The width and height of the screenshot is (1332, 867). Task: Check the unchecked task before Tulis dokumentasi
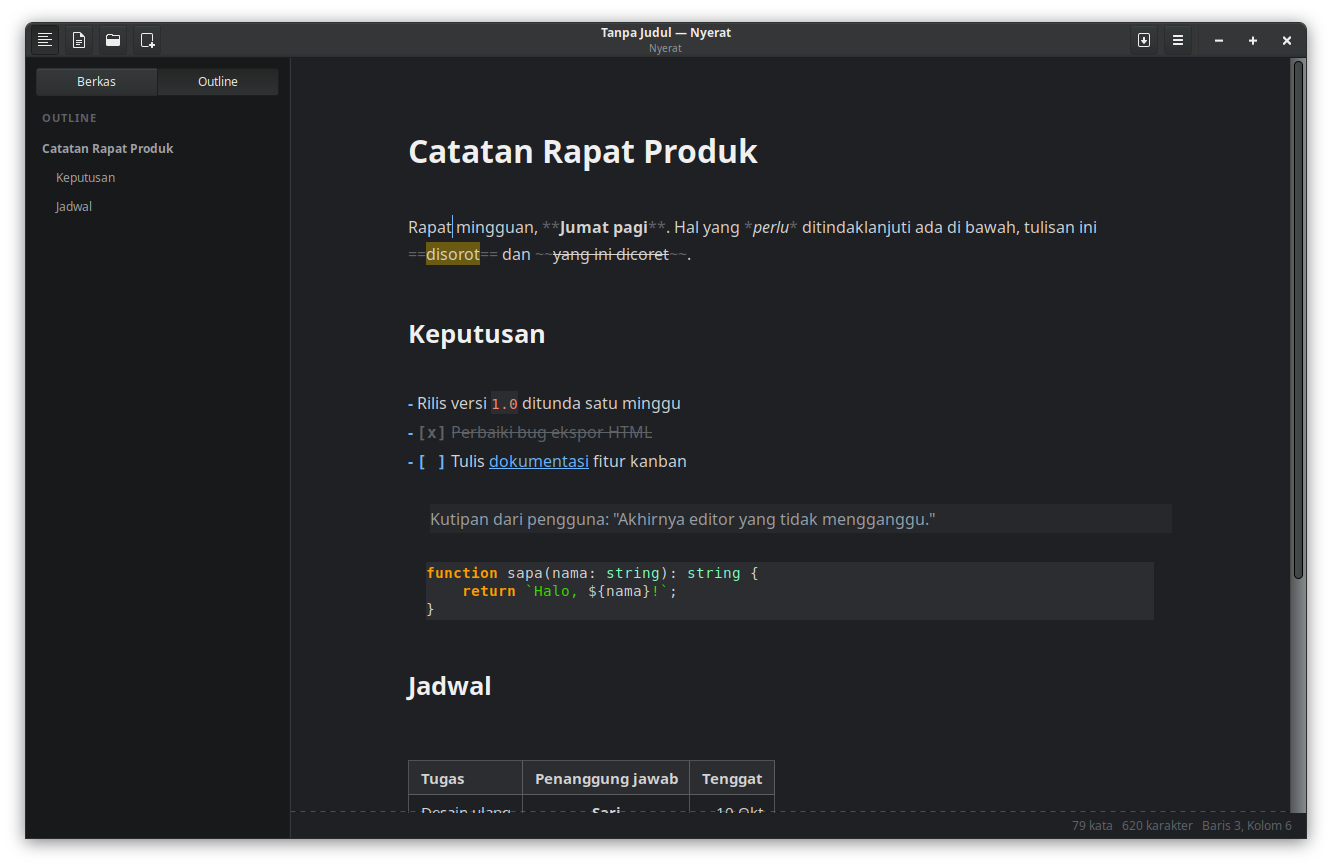click(x=431, y=462)
